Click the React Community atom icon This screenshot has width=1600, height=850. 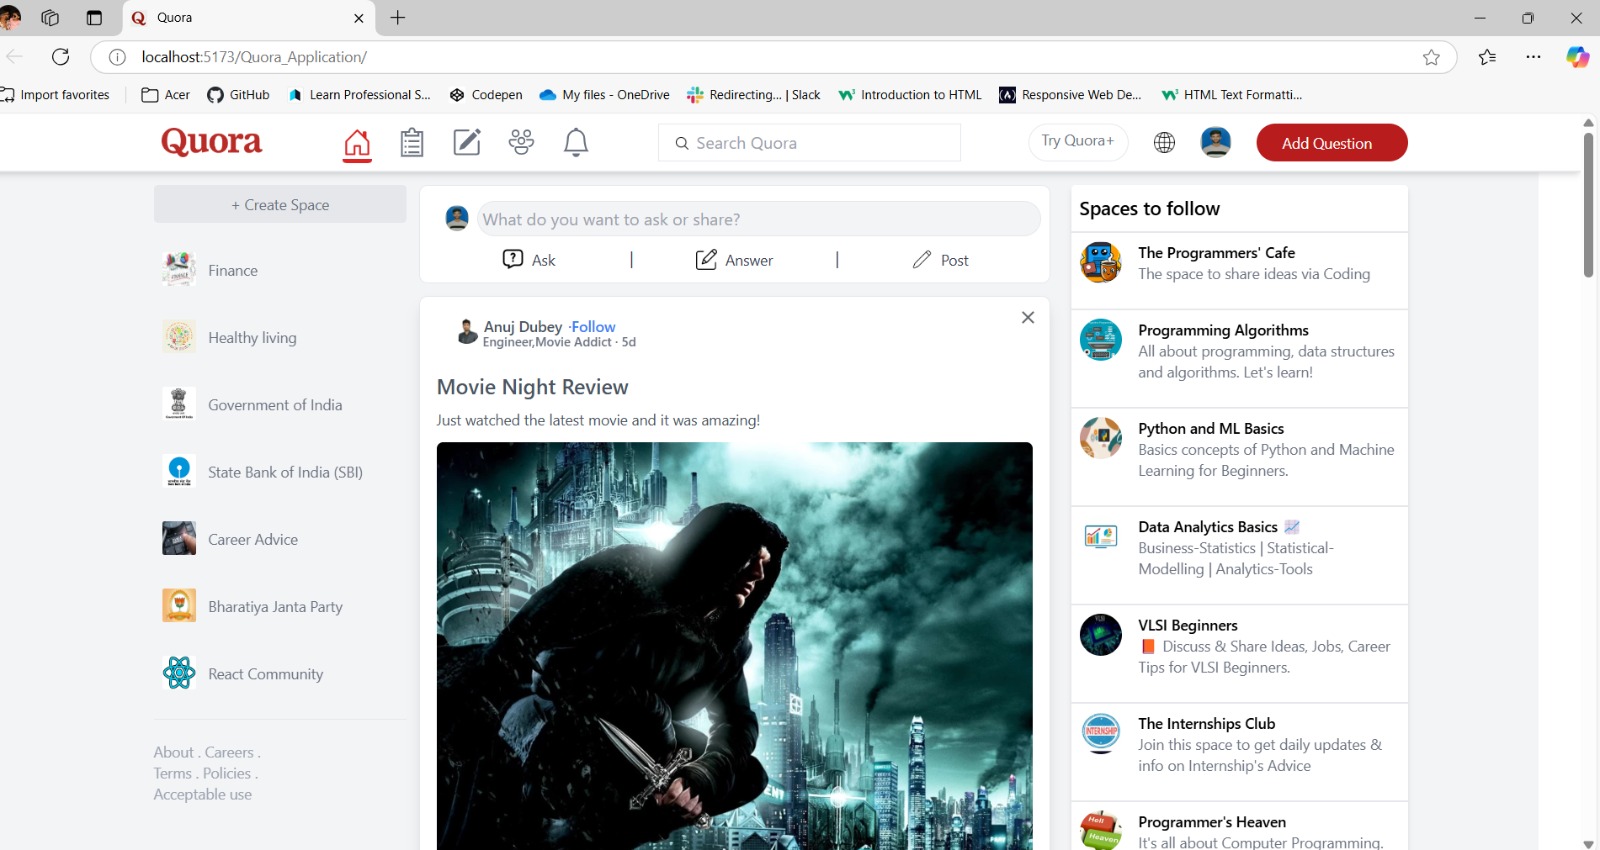click(x=179, y=673)
